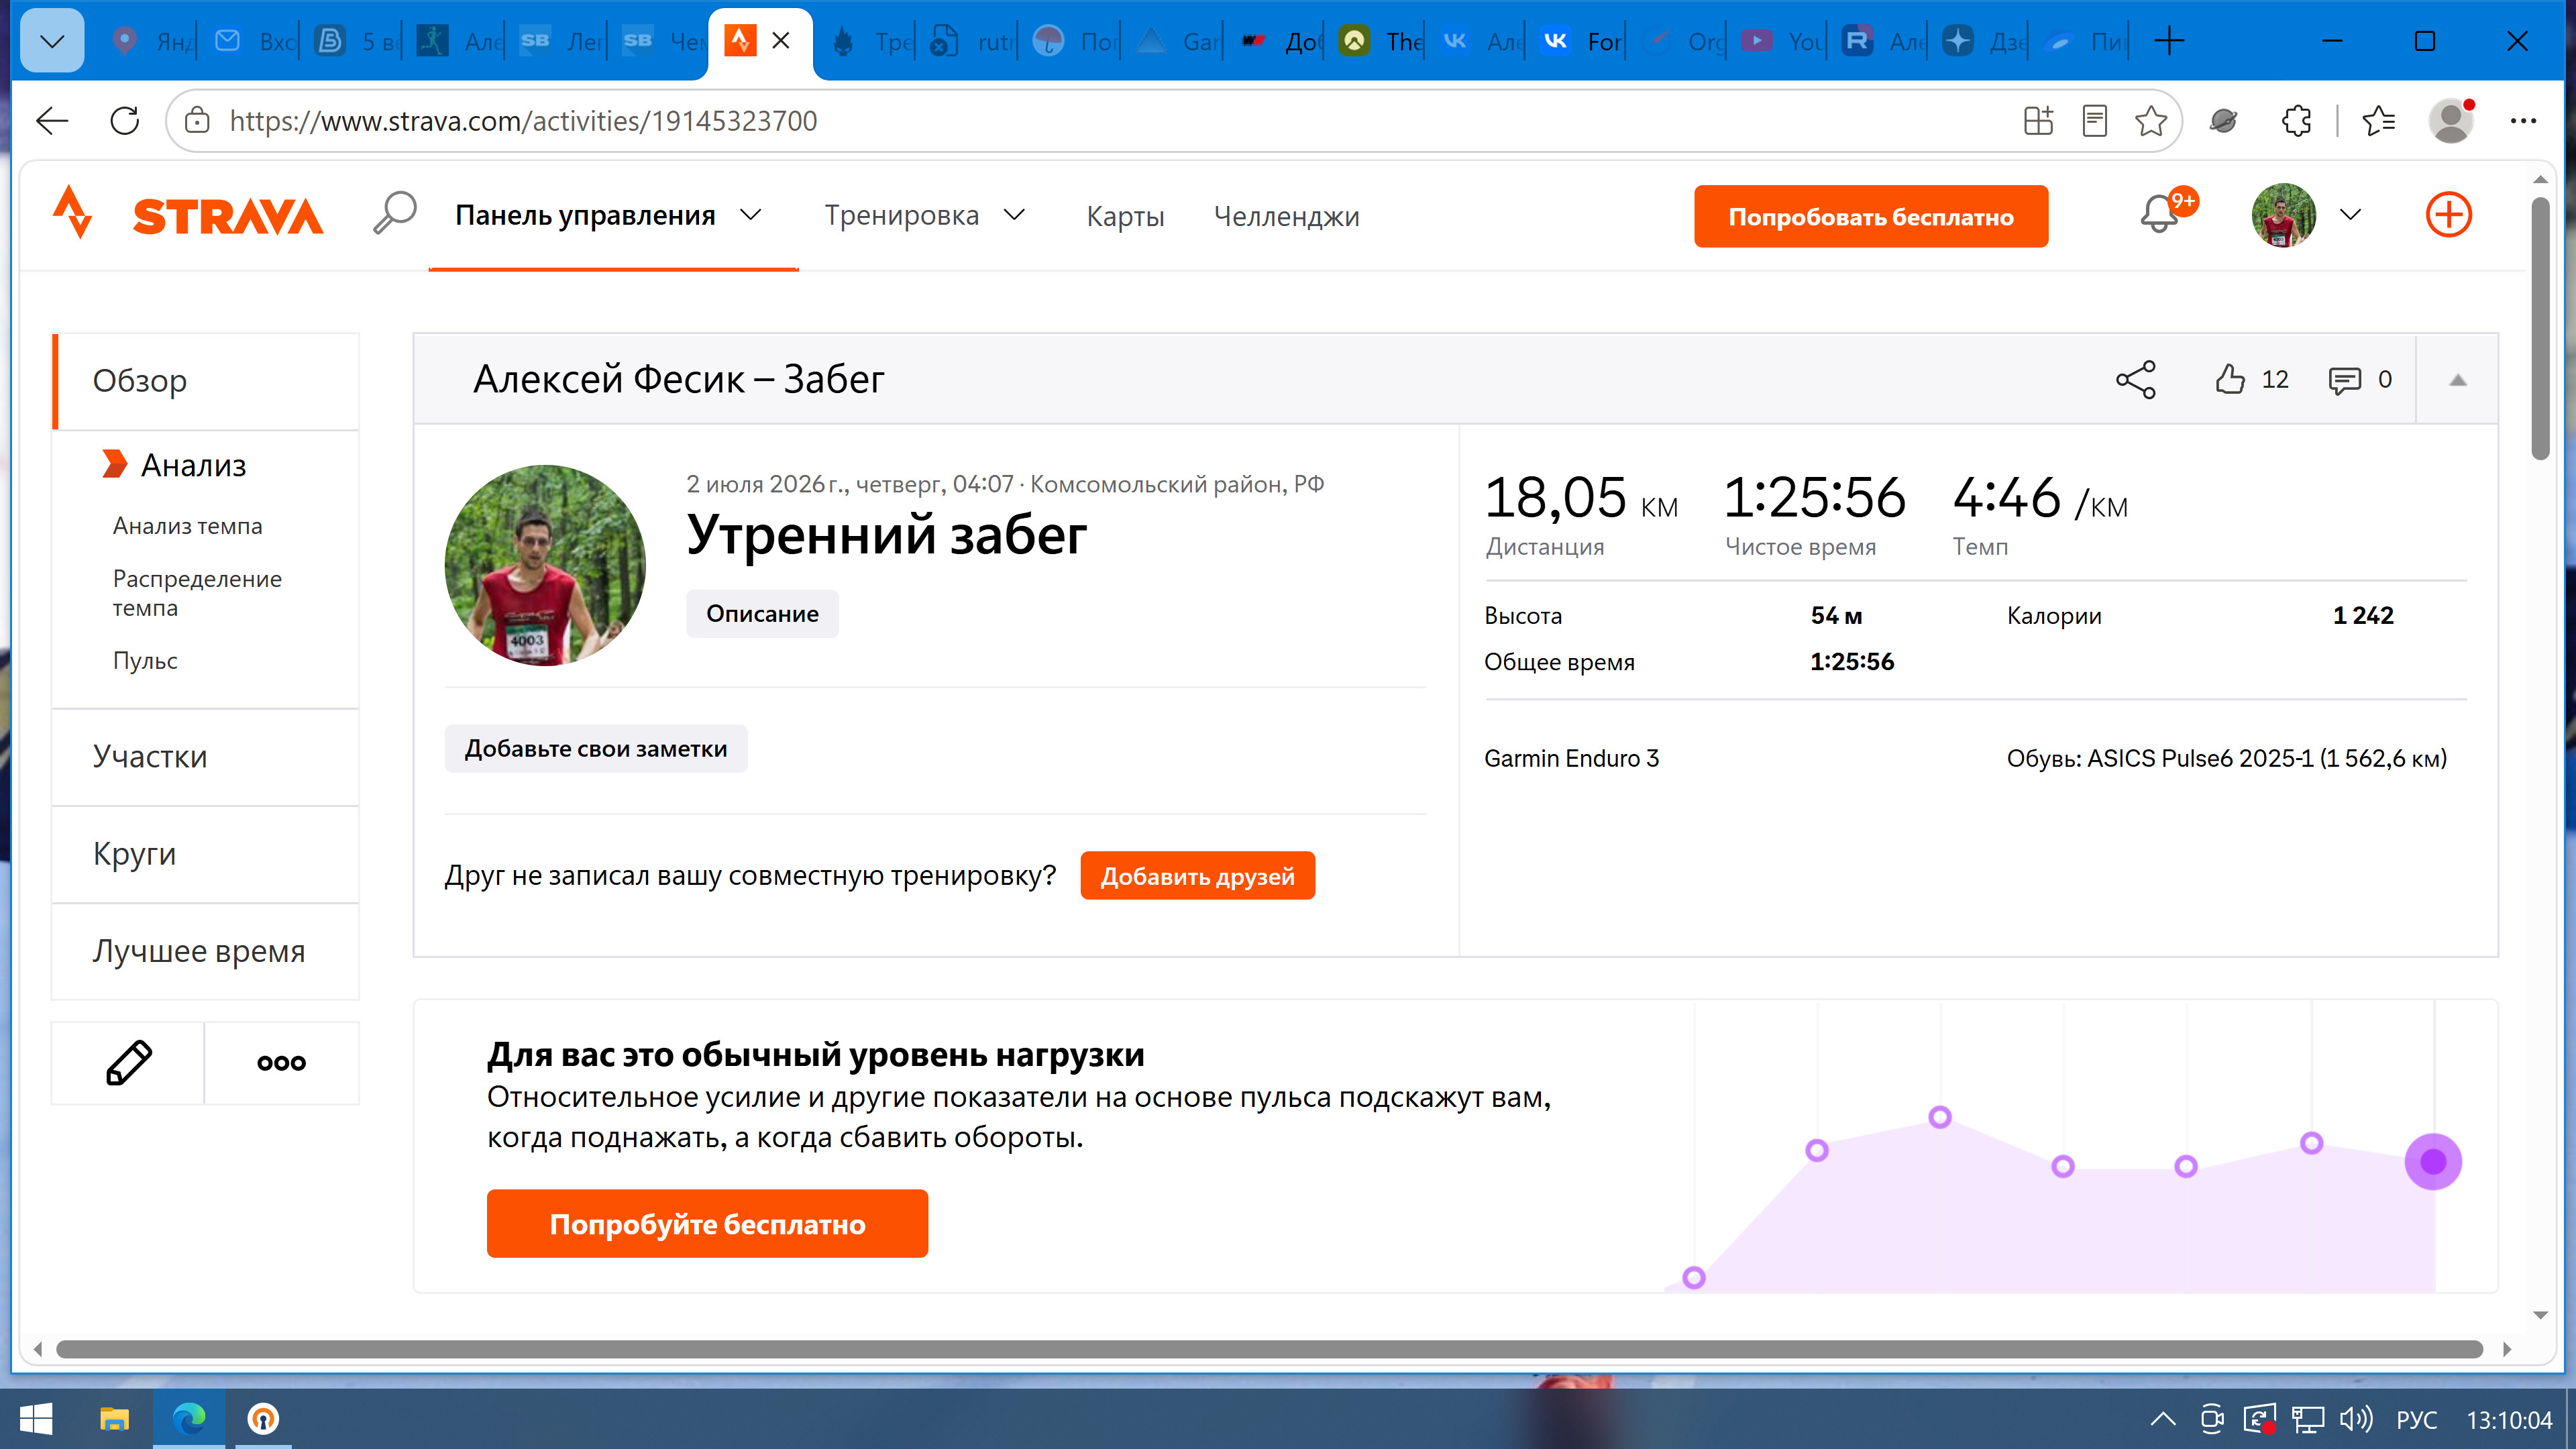Reload the page with the refresh icon
This screenshot has height=1449, width=2576.
coord(125,121)
